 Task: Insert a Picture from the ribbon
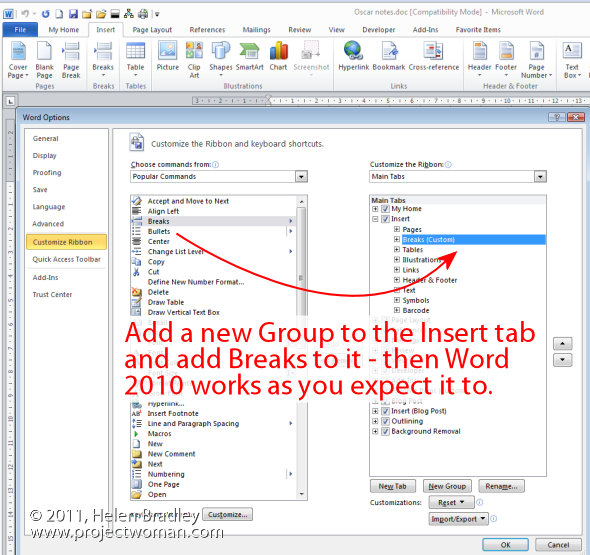point(167,56)
